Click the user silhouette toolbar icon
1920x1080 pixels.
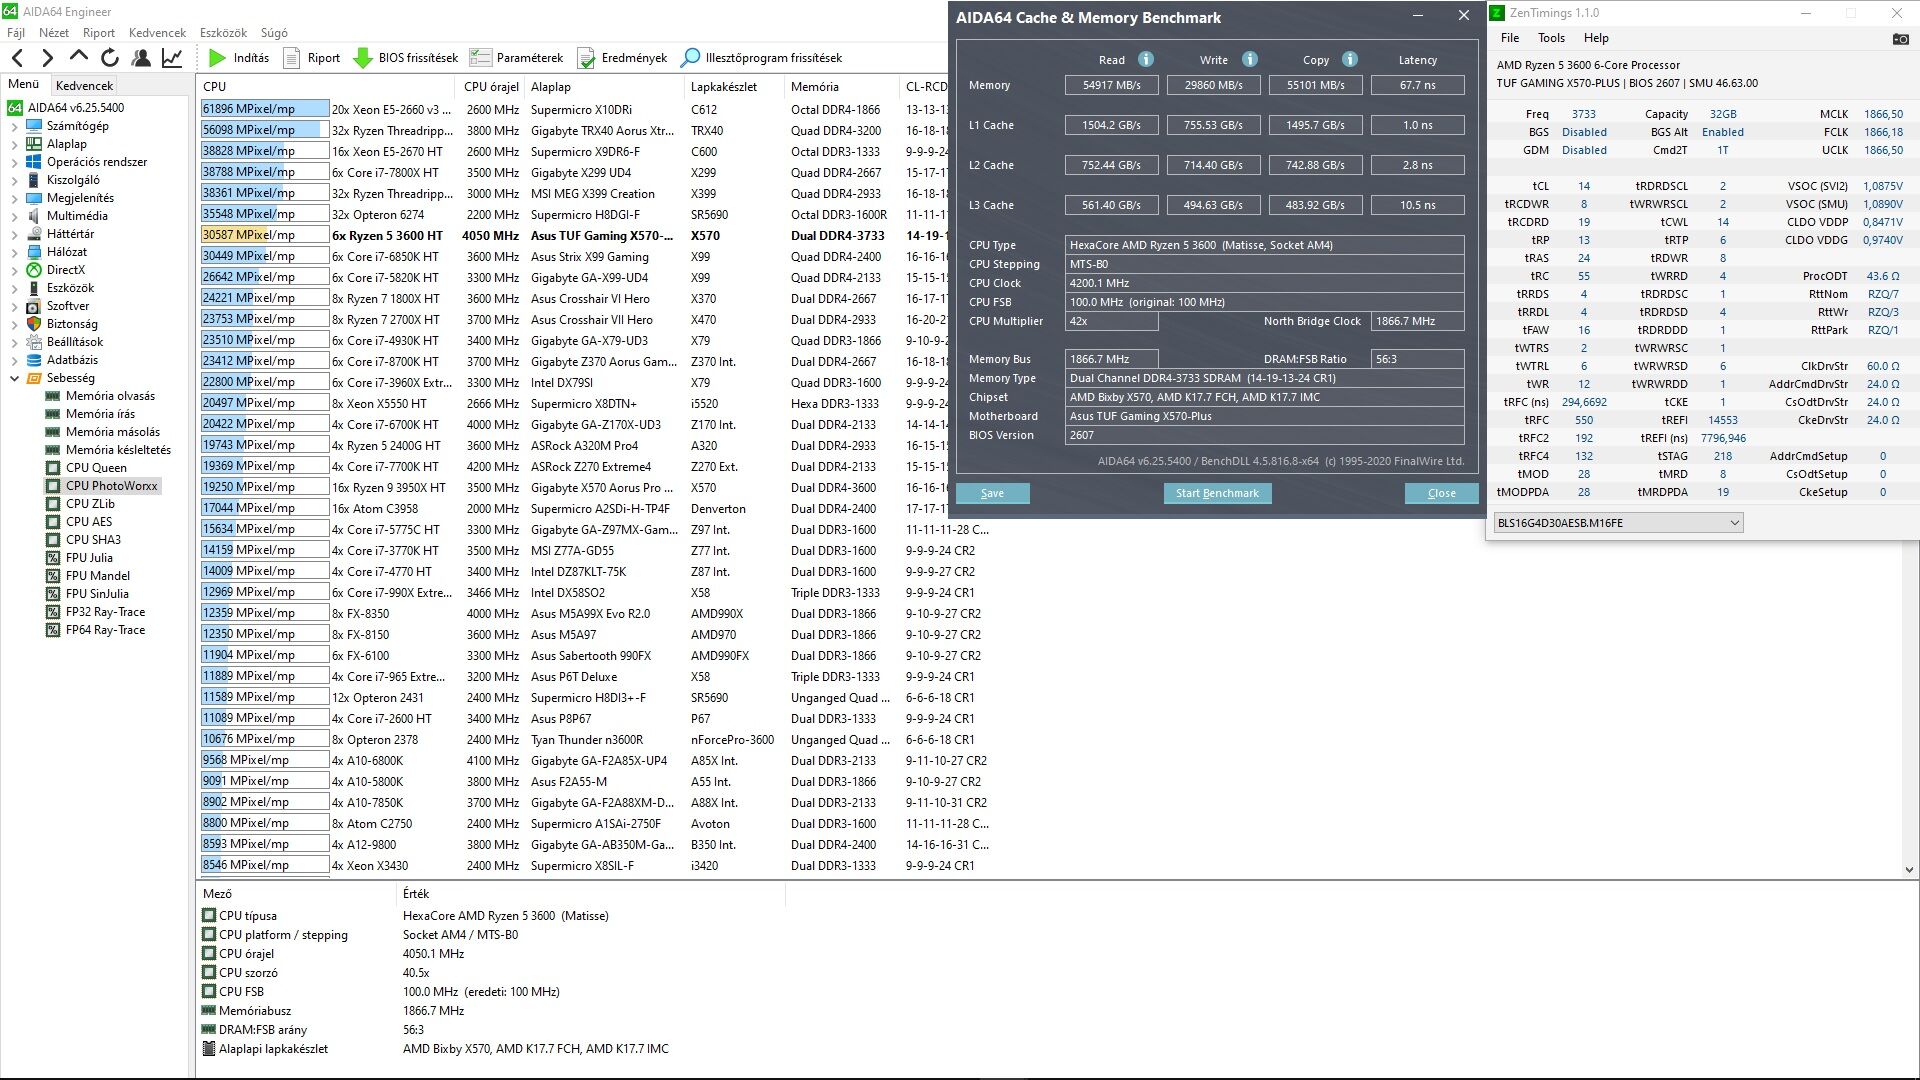141,58
